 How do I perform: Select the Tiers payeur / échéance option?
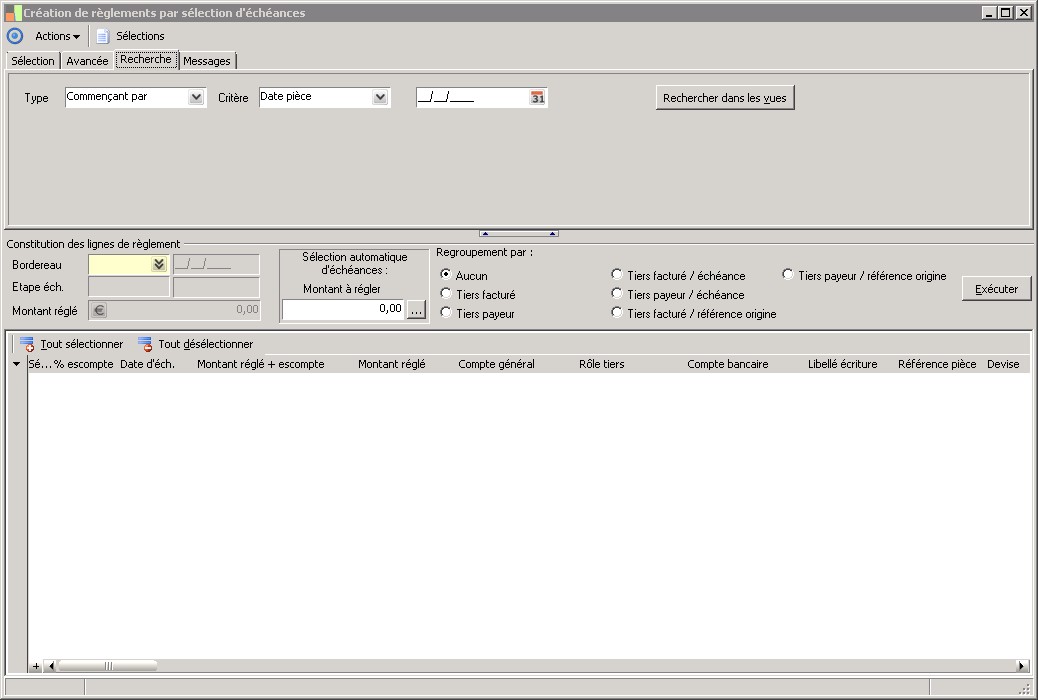click(617, 294)
